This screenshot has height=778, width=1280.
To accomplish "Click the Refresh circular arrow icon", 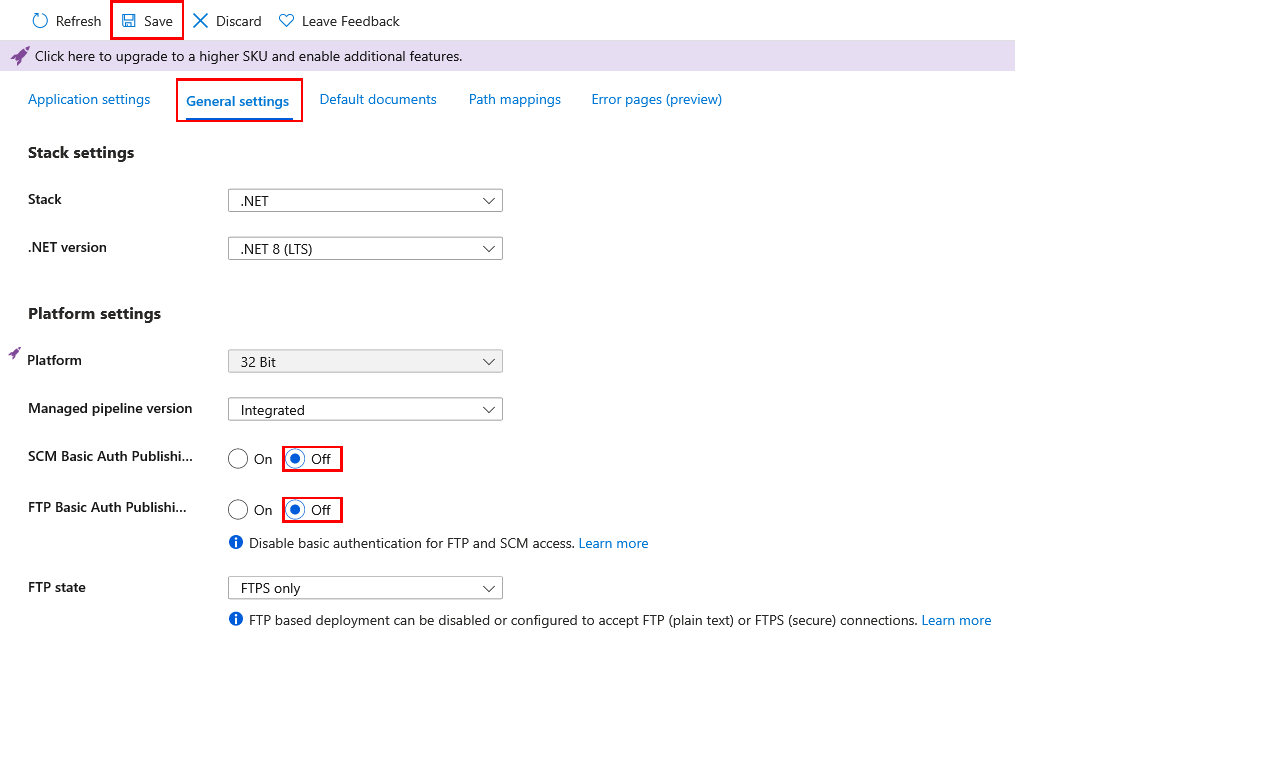I will [x=40, y=21].
